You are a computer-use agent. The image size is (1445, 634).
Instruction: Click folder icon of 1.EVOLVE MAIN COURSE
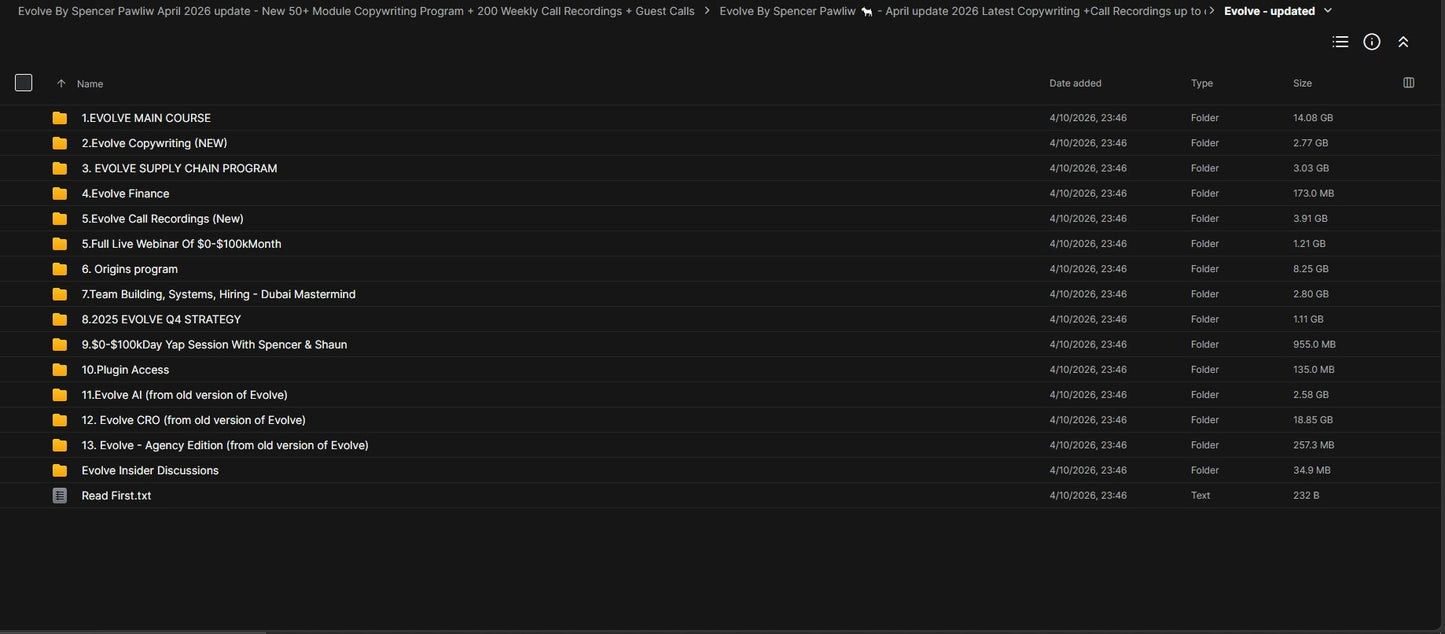(x=60, y=118)
